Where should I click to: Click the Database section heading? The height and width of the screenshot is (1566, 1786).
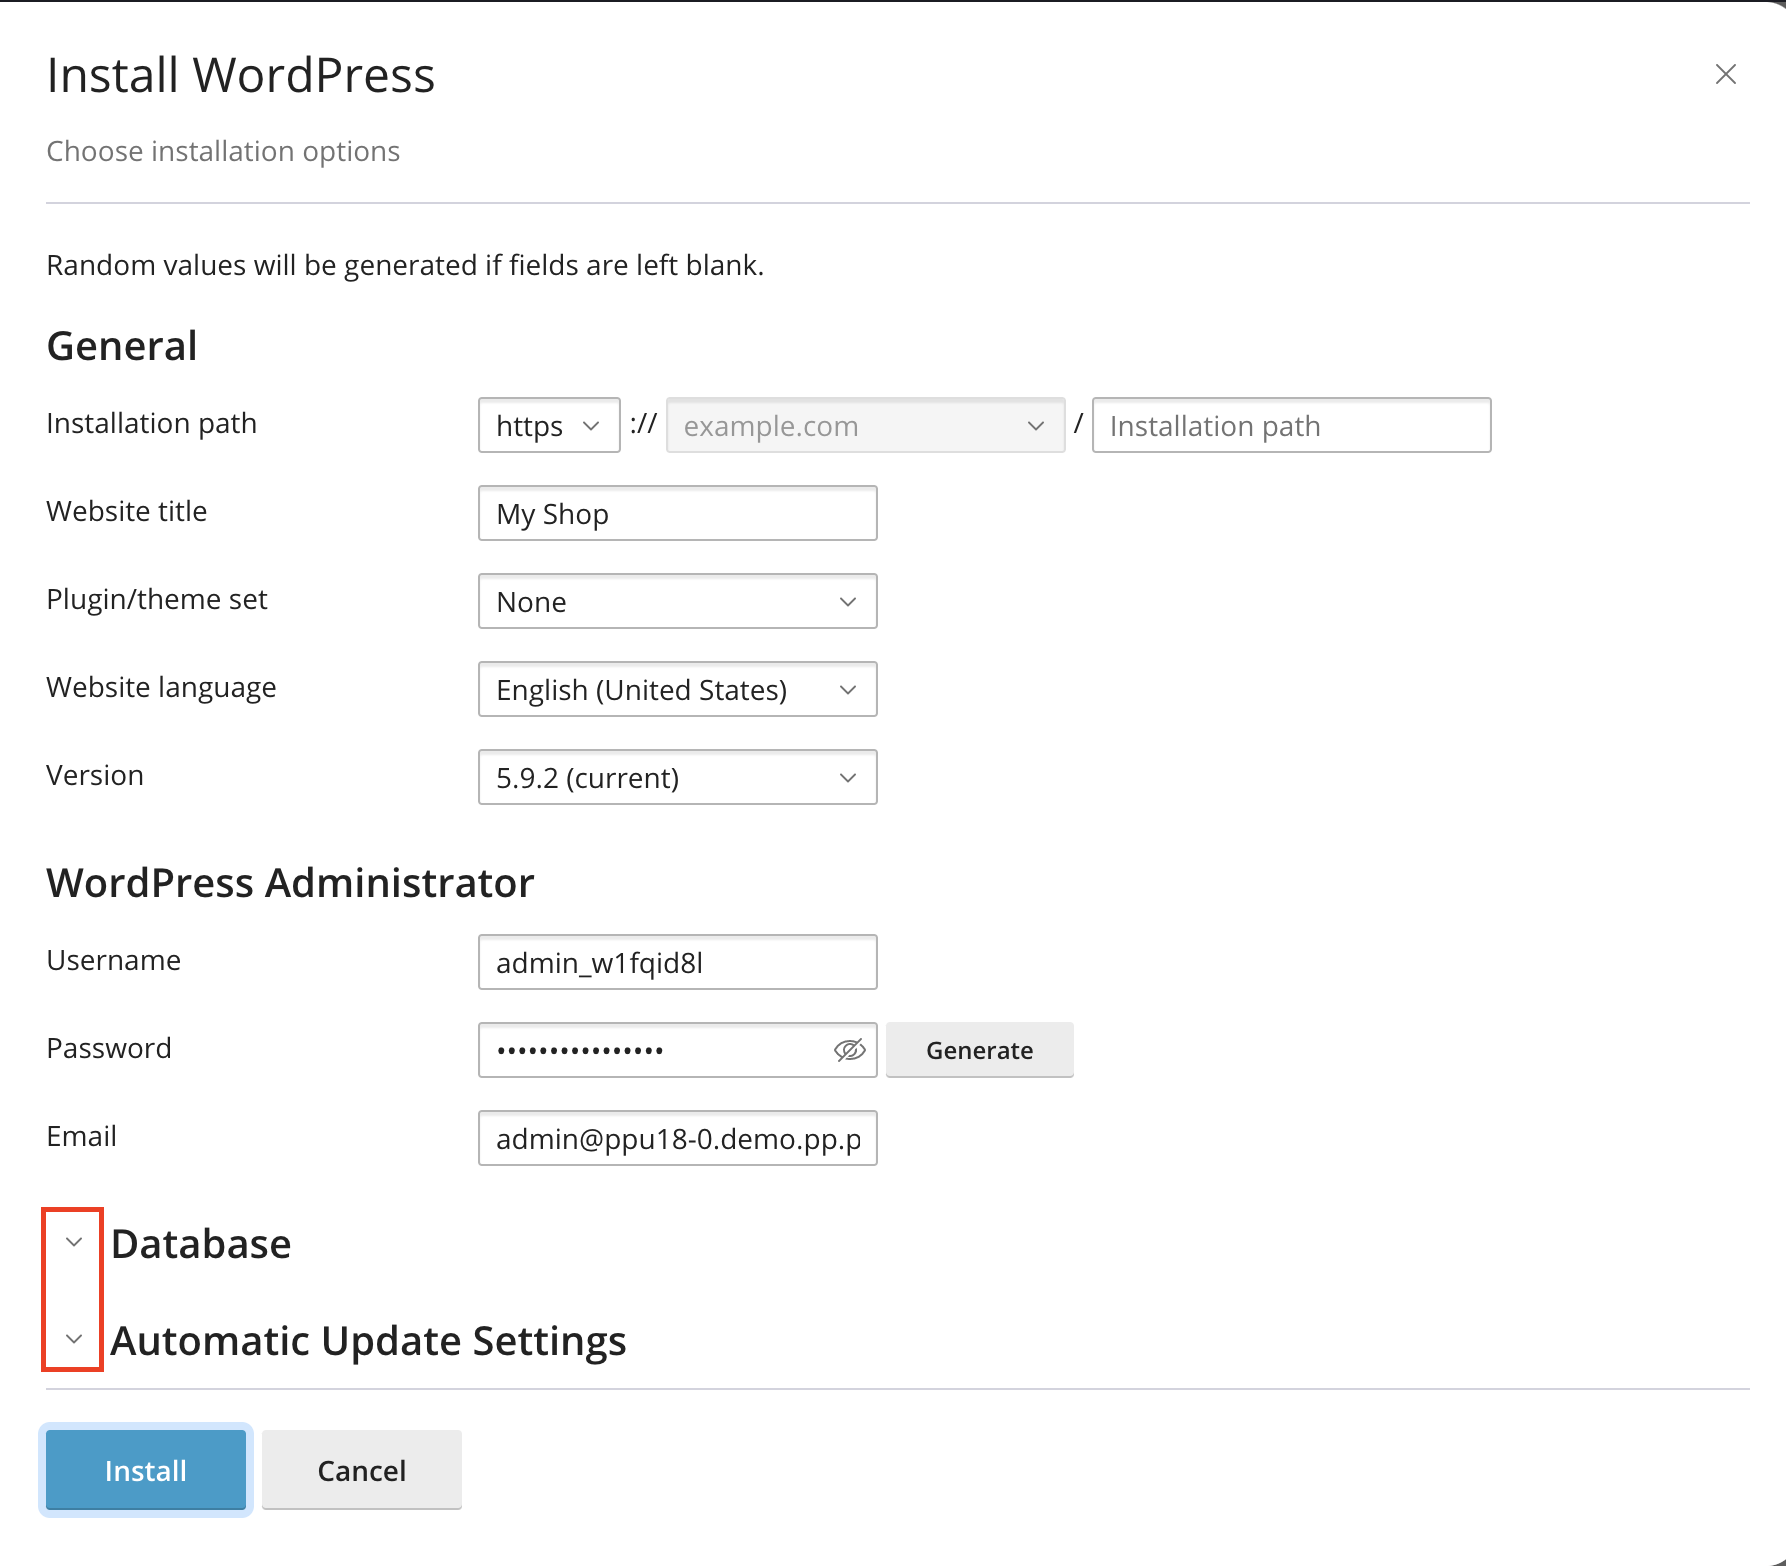(x=201, y=1244)
